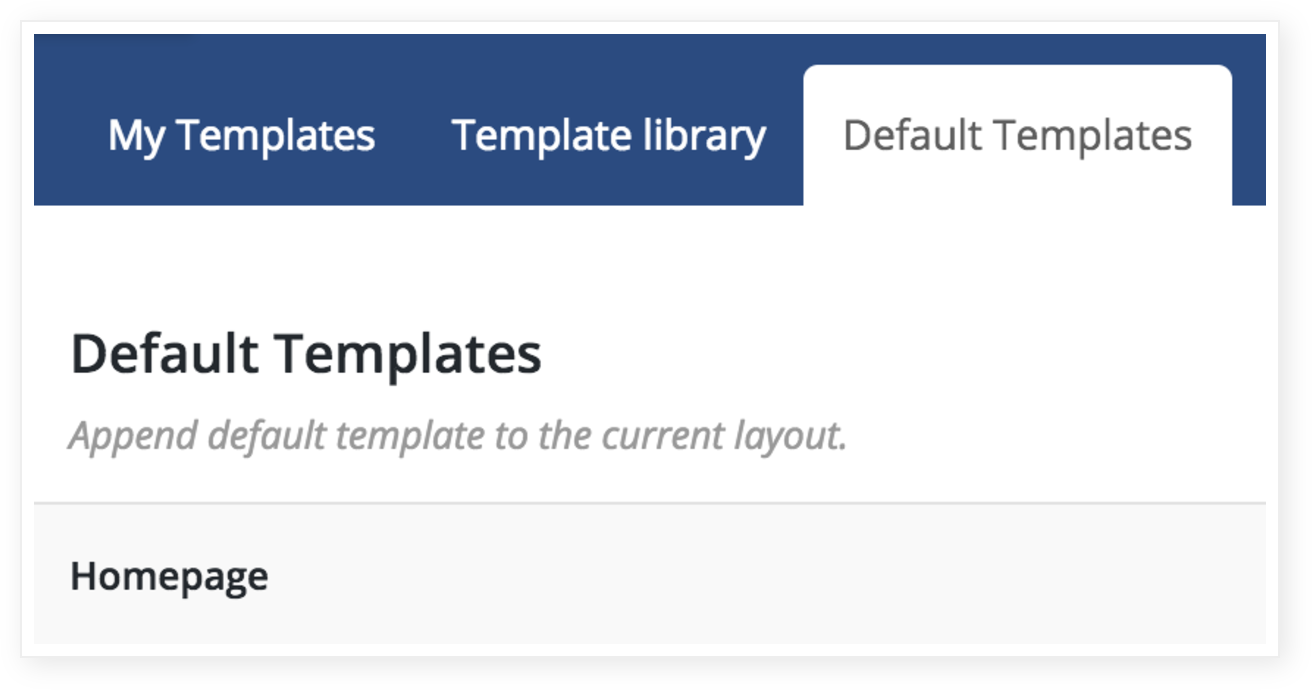This screenshot has height=690, width=1312.
Task: Click the blue header right of the Default Templates tab
Action: pyautogui.click(x=1249, y=136)
